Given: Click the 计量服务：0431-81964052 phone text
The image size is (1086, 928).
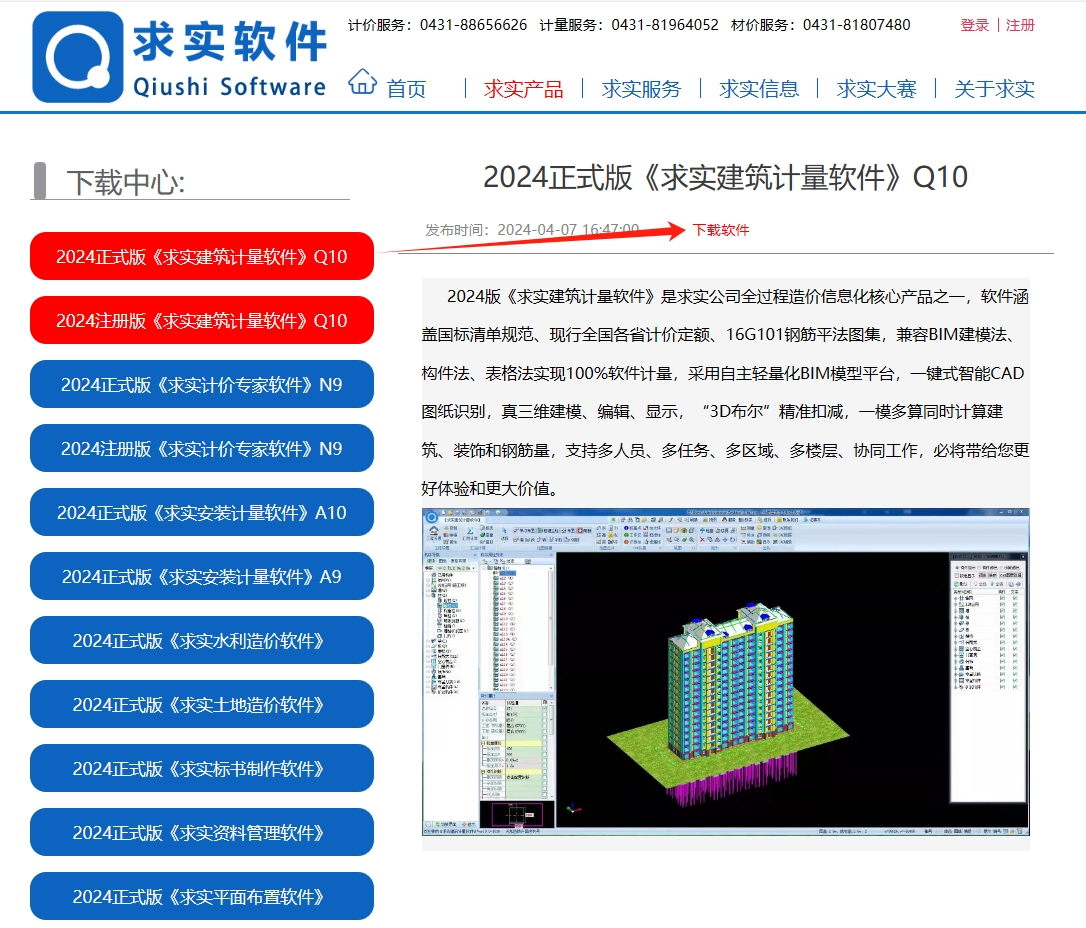Looking at the screenshot, I should (x=629, y=25).
